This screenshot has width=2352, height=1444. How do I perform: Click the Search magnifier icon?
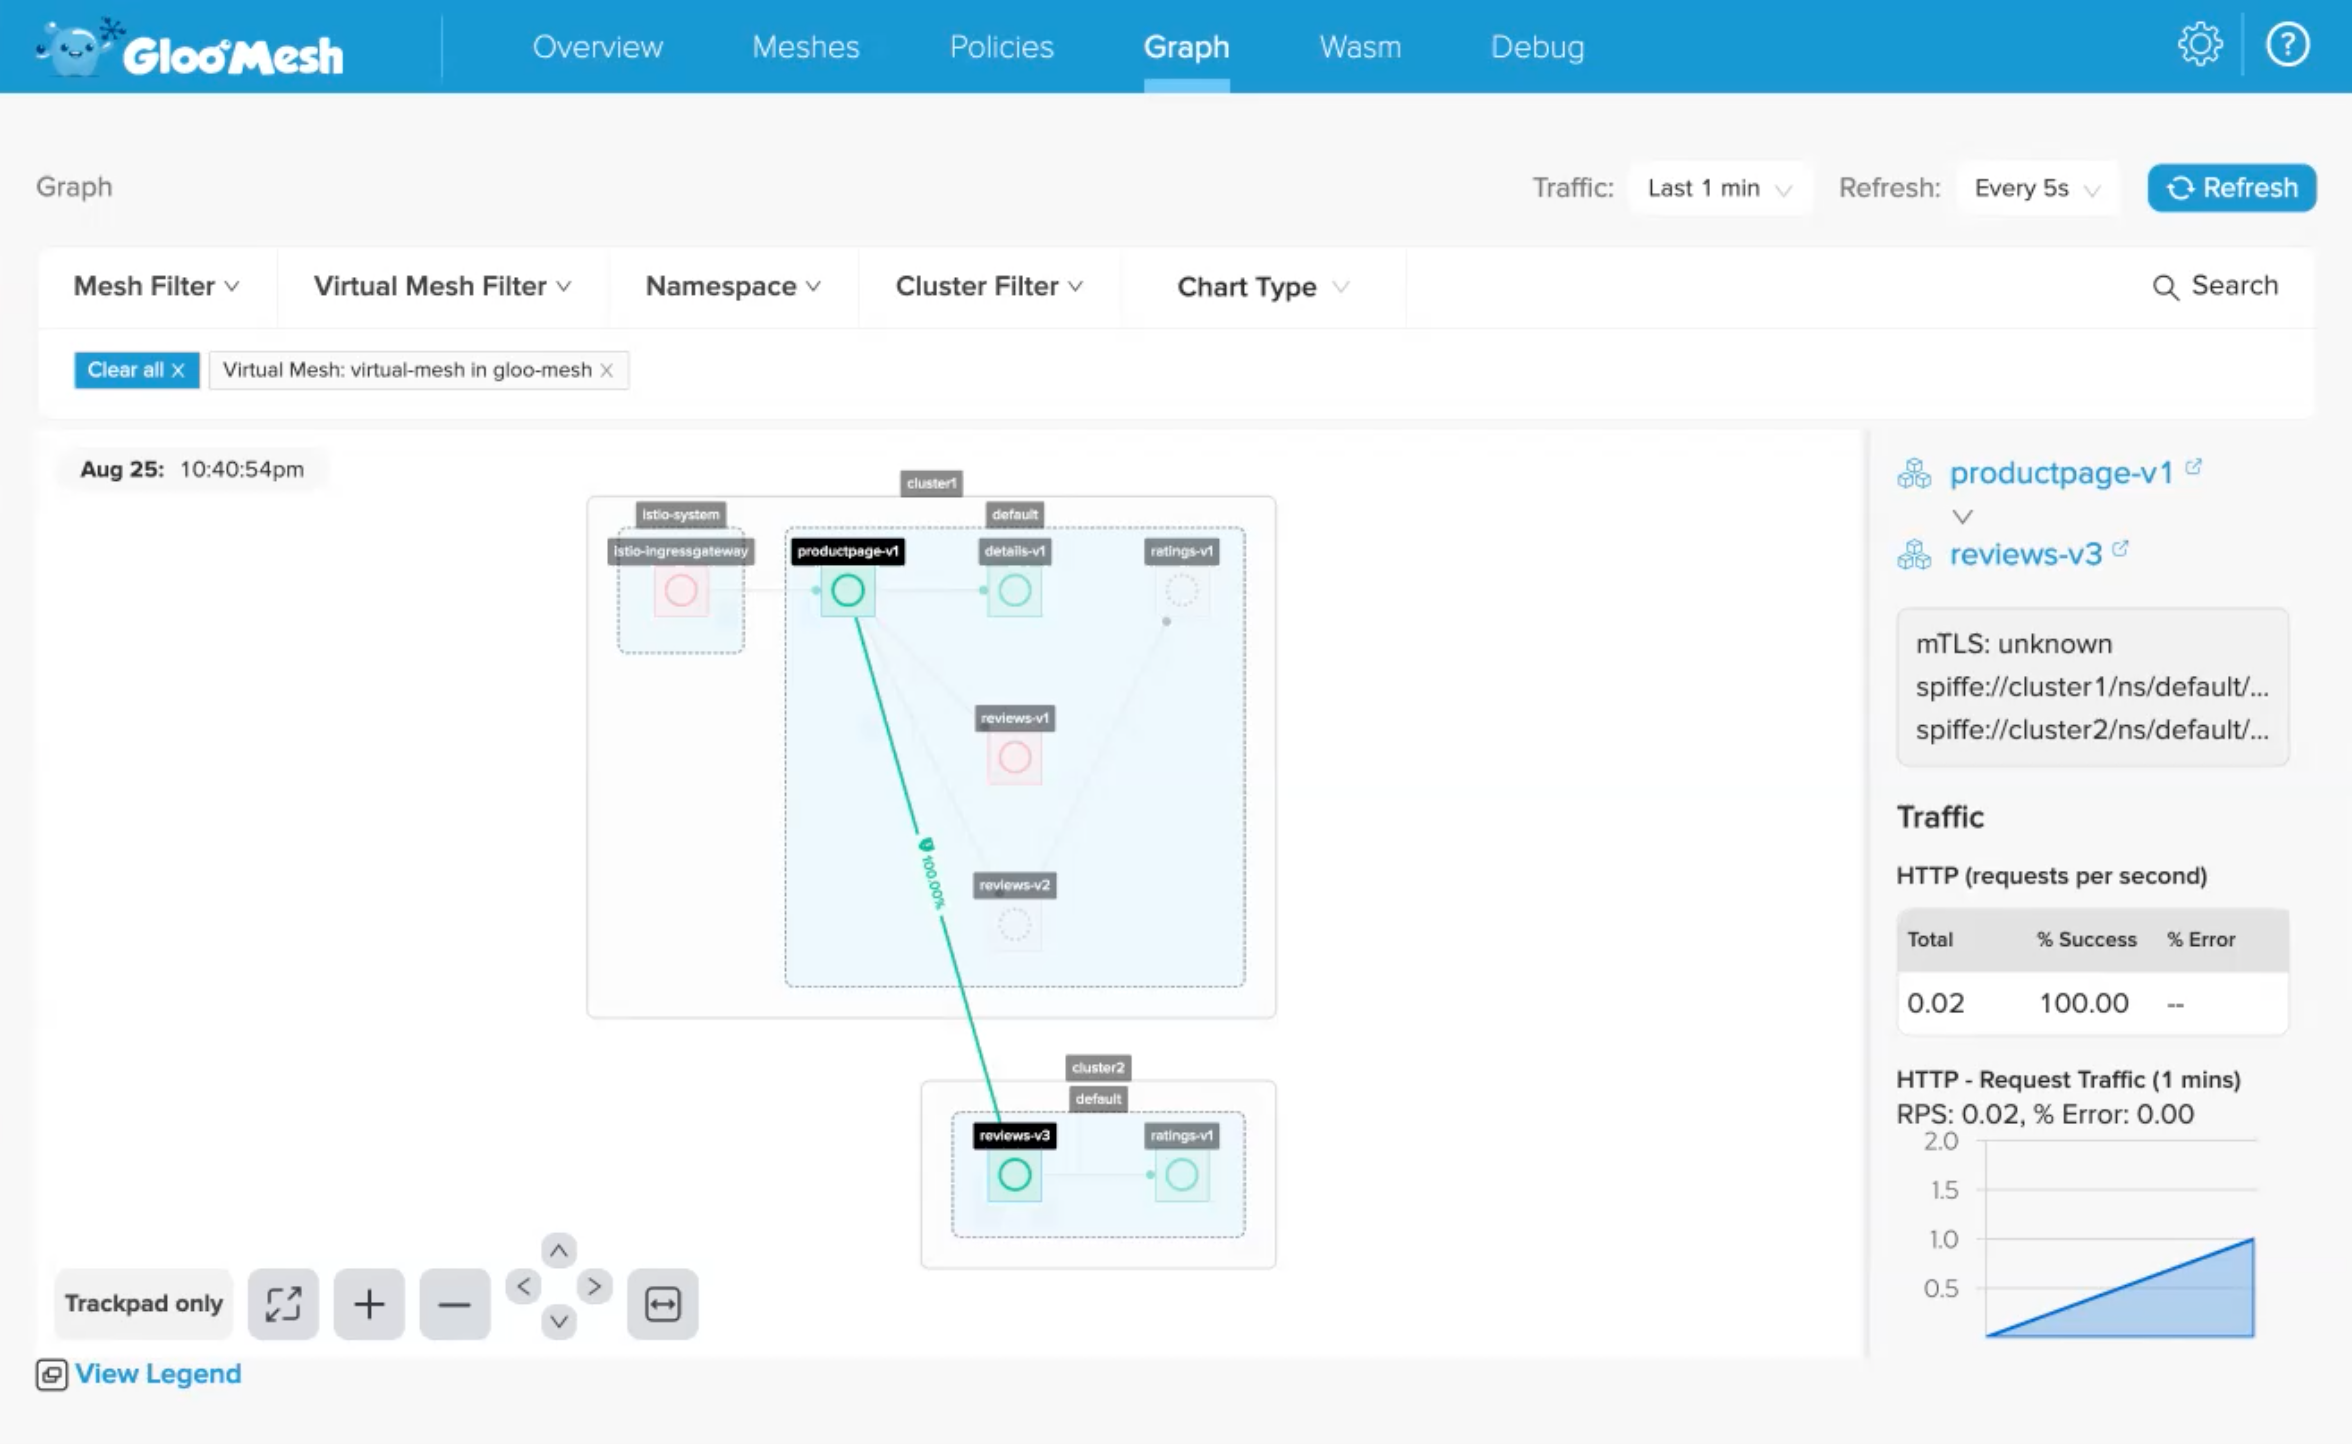2165,287
